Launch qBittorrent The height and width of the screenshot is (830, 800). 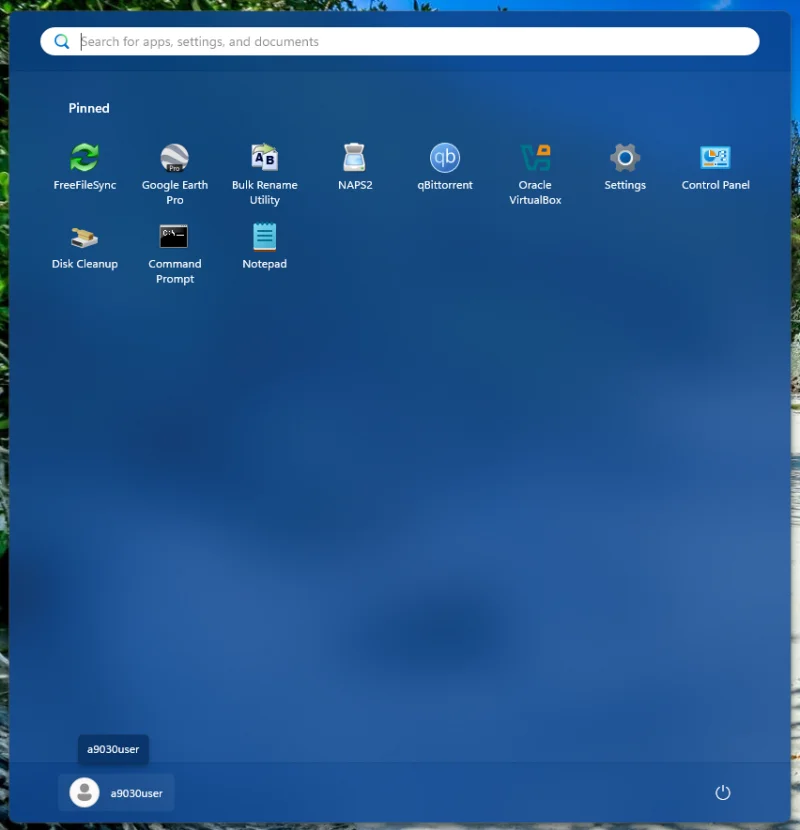click(x=445, y=167)
